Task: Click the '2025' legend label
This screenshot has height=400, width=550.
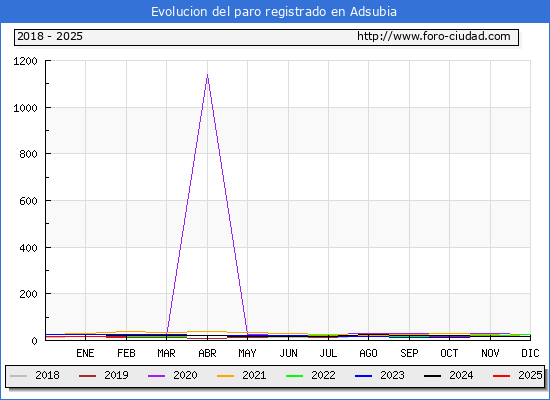Action: coord(530,375)
